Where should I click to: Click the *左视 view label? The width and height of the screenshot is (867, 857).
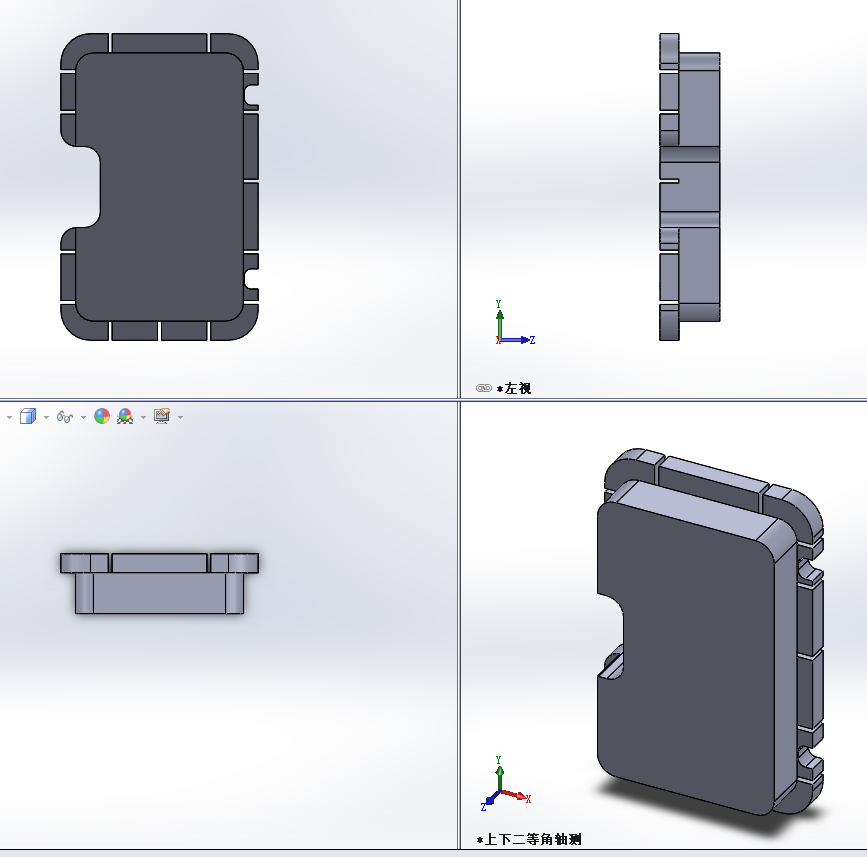tap(514, 389)
